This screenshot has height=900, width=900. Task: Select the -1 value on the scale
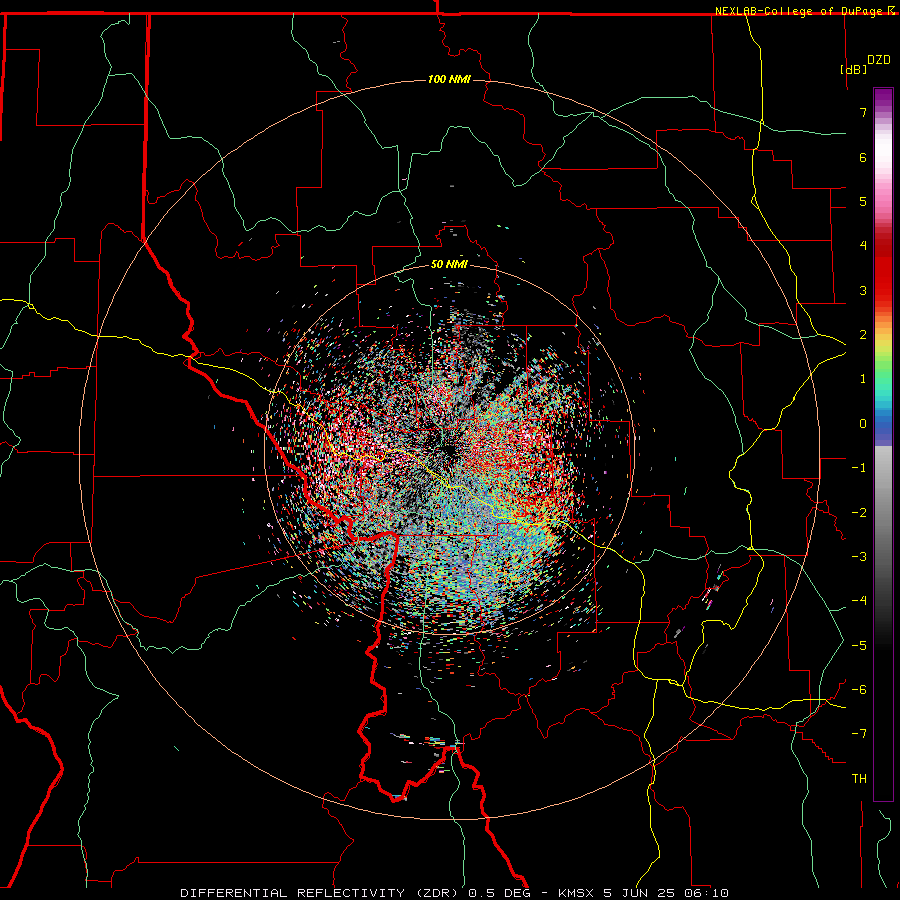point(859,468)
